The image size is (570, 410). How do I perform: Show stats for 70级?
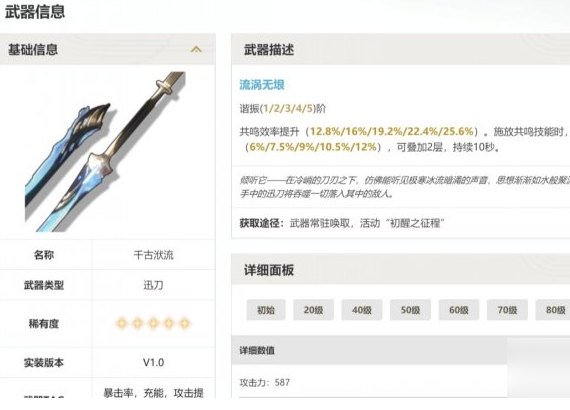point(507,310)
